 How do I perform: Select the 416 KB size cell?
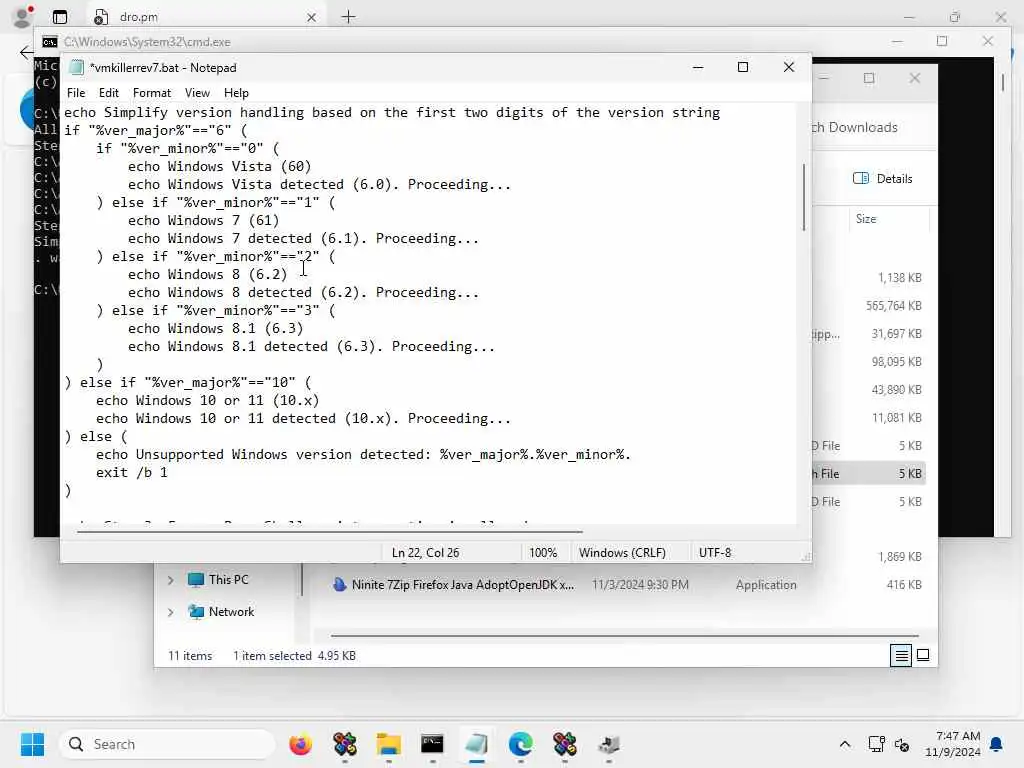(x=903, y=584)
